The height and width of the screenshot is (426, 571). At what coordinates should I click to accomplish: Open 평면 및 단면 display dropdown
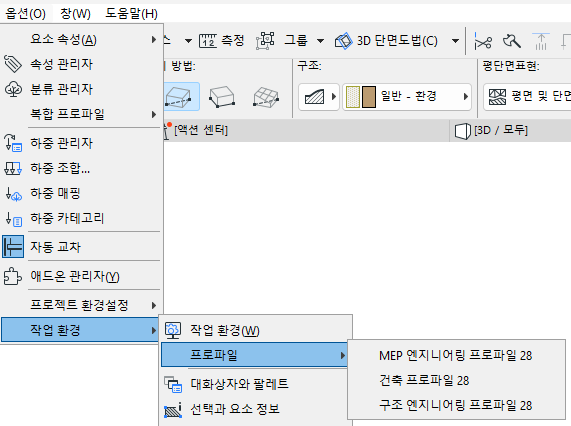[x=527, y=97]
